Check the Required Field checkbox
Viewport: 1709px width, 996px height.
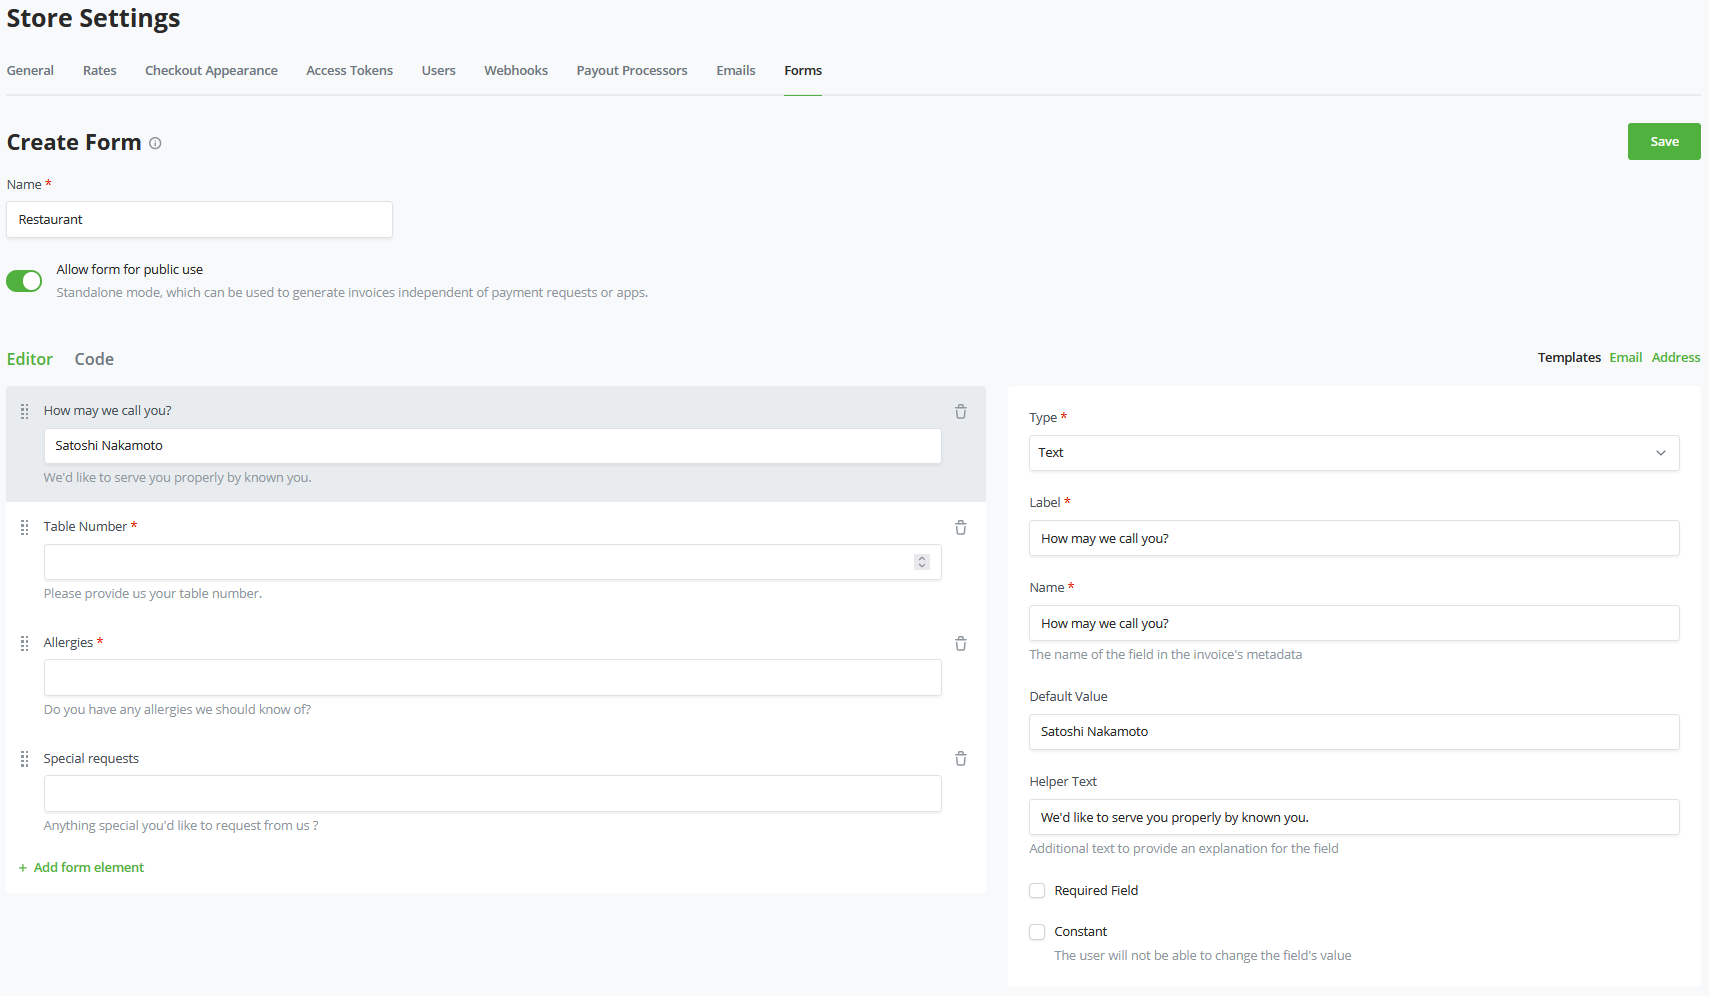point(1037,890)
